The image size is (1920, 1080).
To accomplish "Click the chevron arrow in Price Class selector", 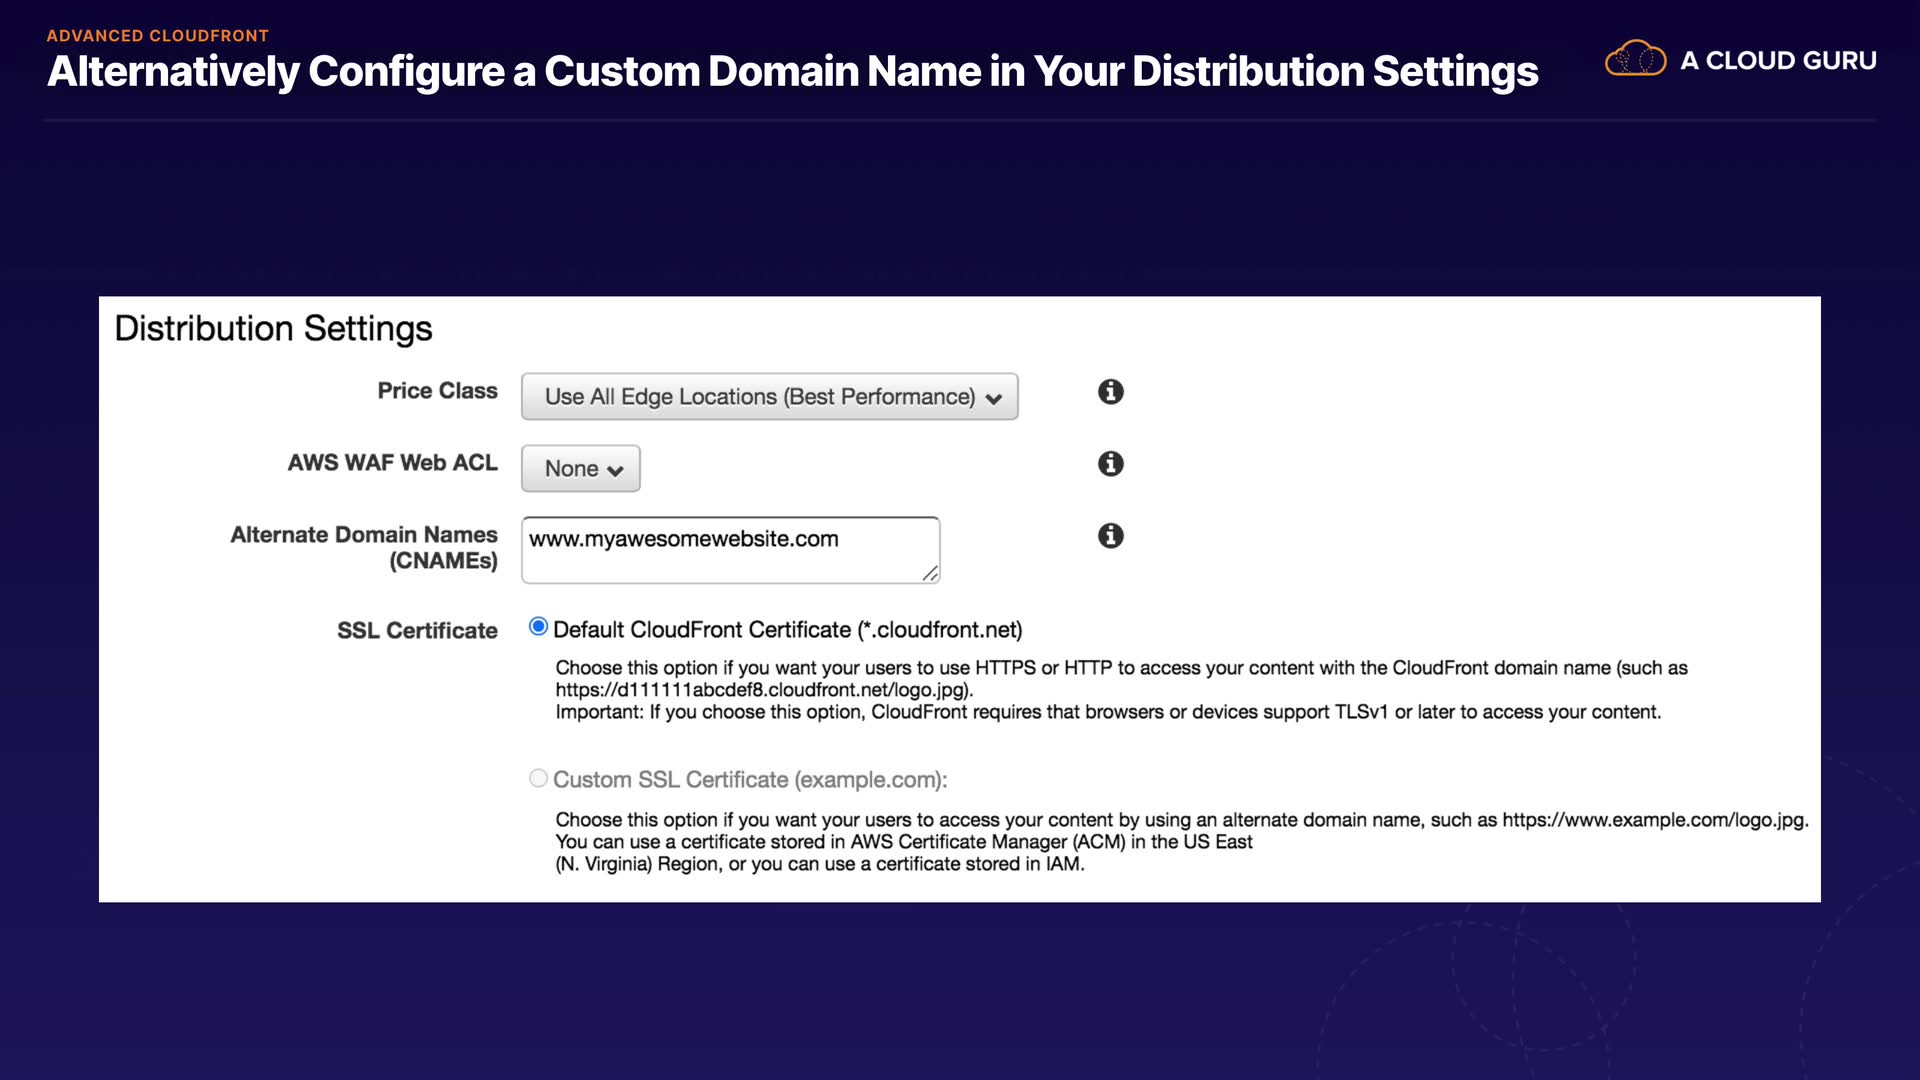I will pyautogui.click(x=993, y=399).
